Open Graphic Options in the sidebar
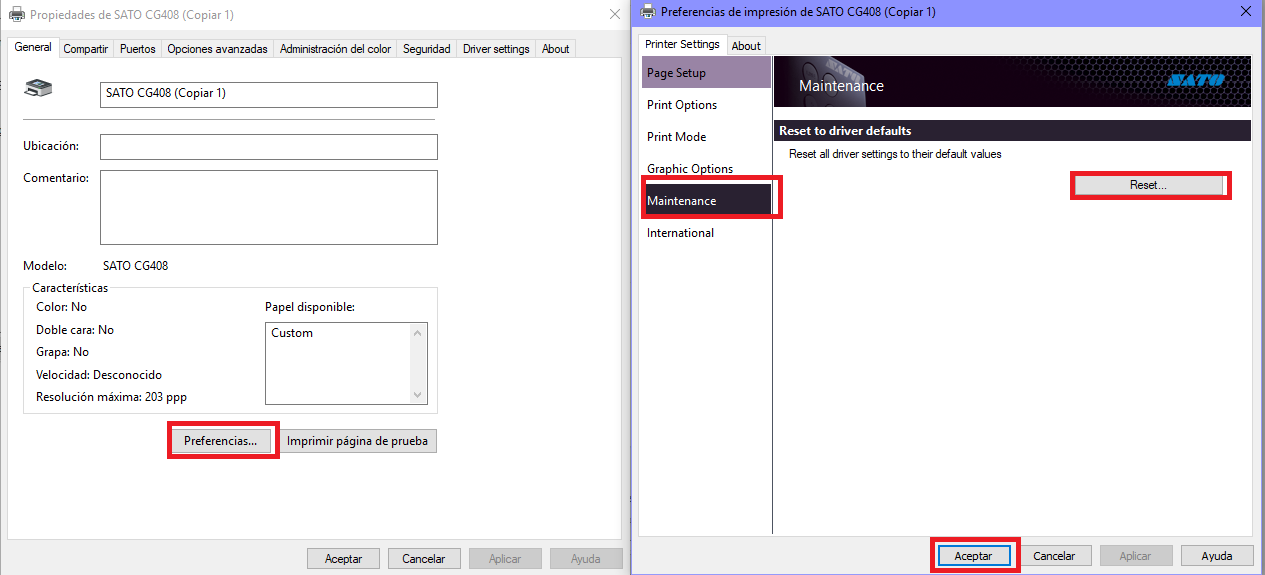The height and width of the screenshot is (575, 1265). click(690, 169)
